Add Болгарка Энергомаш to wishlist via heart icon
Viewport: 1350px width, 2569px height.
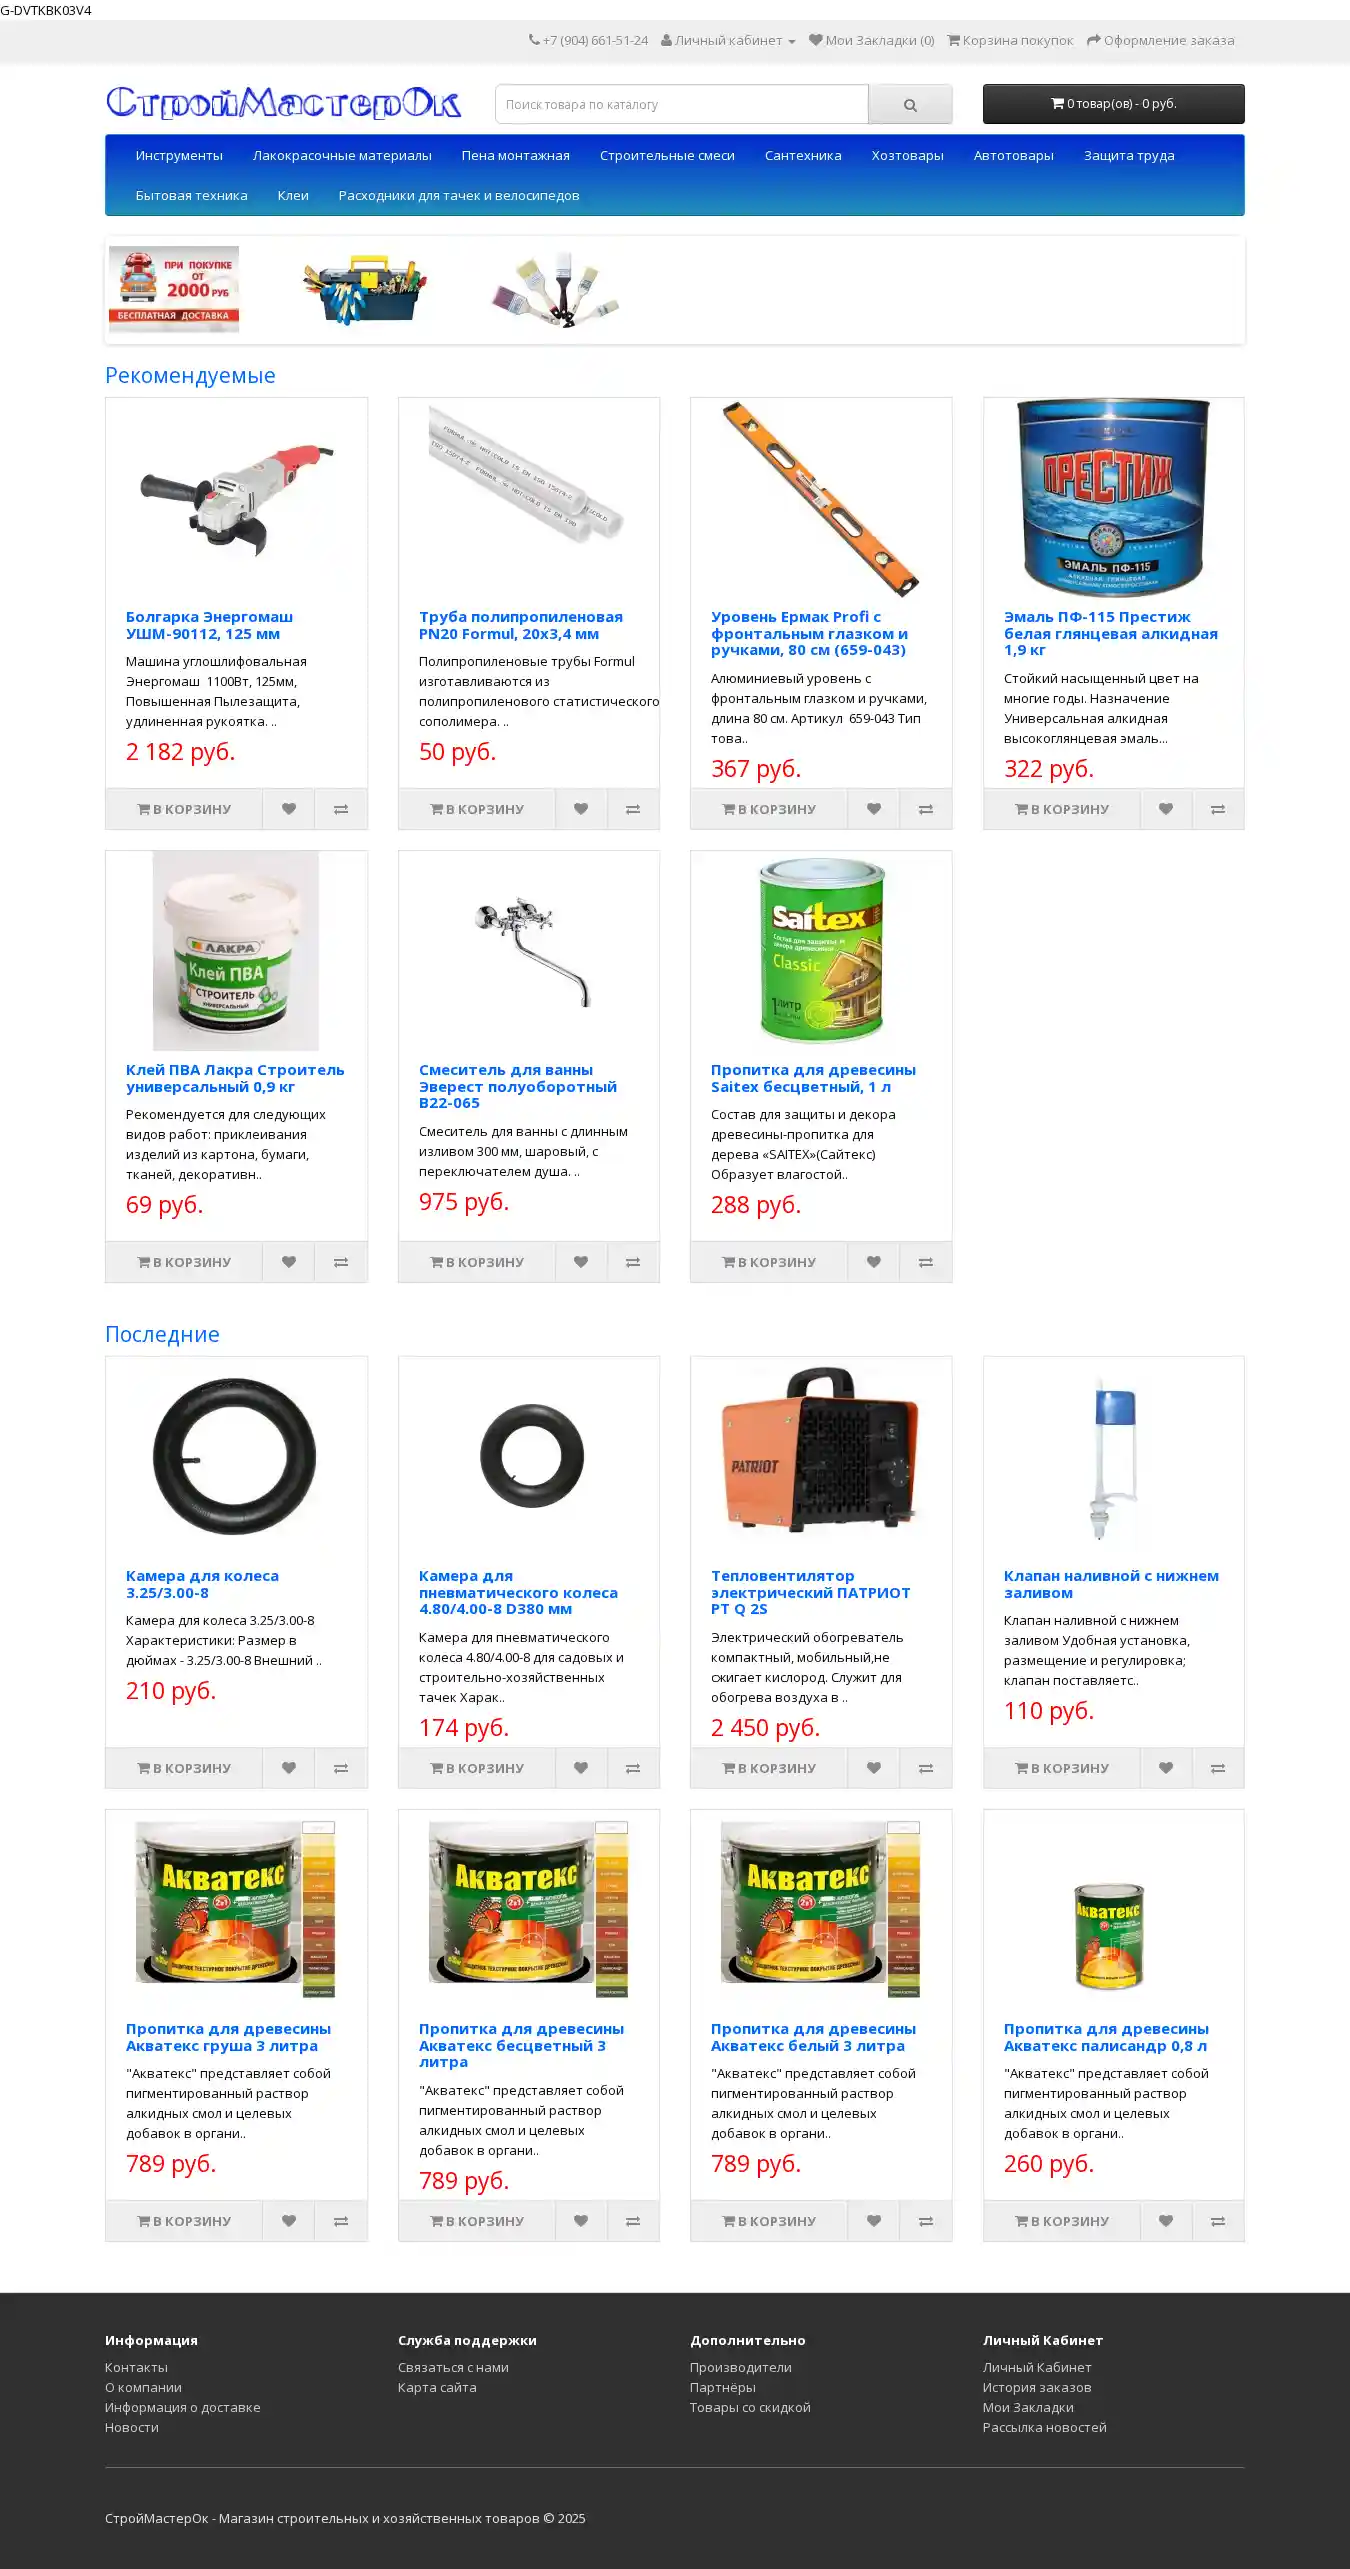[288, 809]
